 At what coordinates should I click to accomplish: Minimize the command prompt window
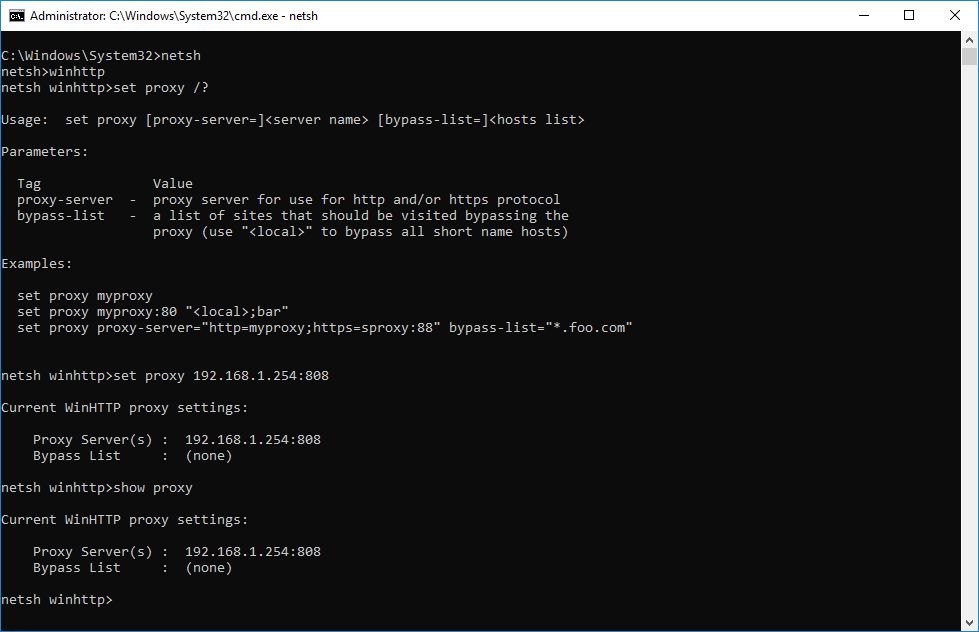[863, 15]
